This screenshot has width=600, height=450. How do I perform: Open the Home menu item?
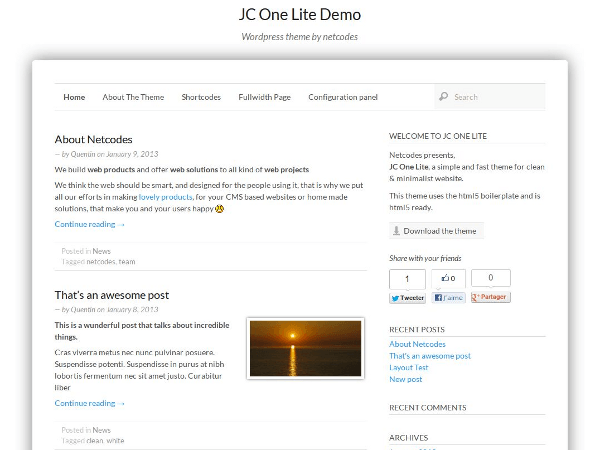[x=74, y=97]
